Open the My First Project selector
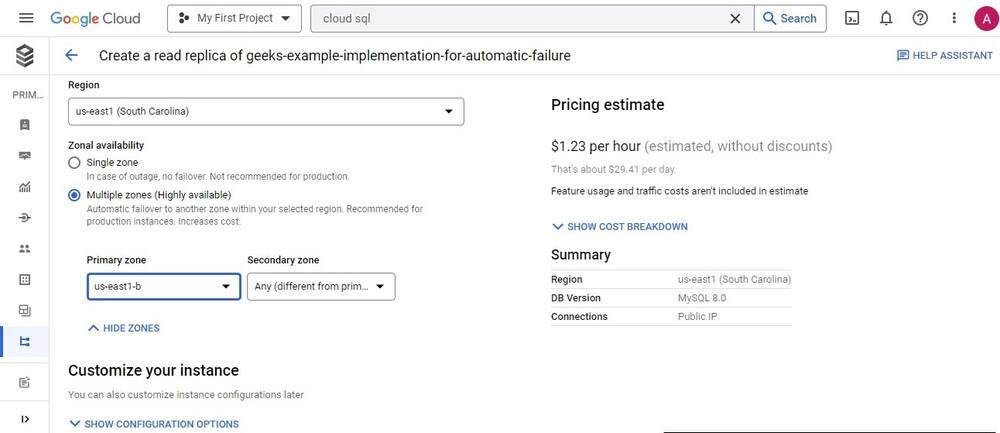 pyautogui.click(x=234, y=18)
